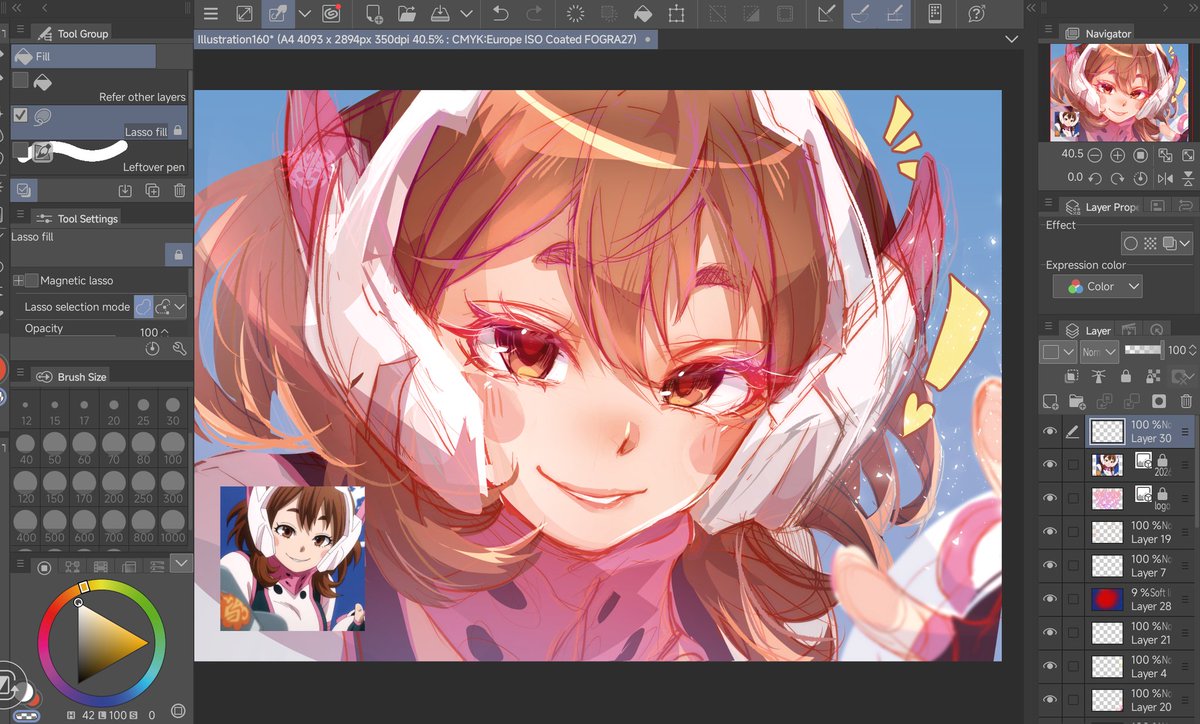Viewport: 1200px width, 724px height.
Task: Uncheck the Lasso fill checkbox
Action: 21,114
